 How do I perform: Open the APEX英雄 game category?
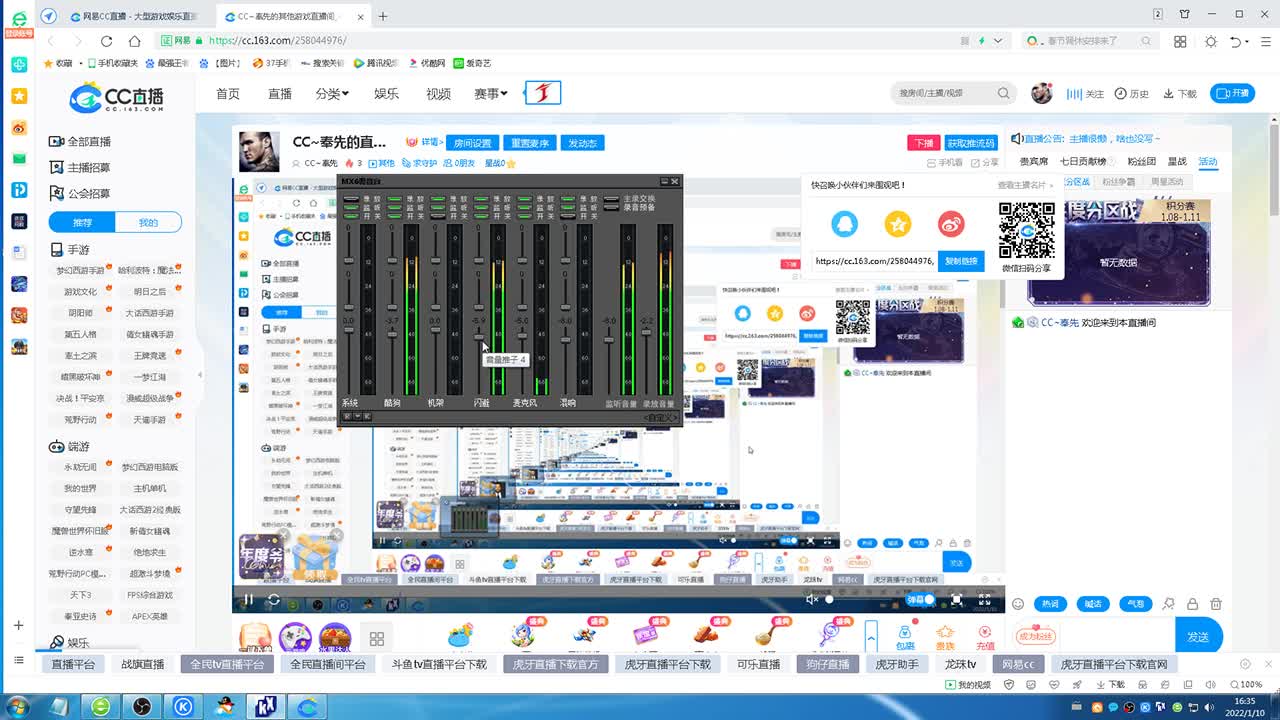(x=150, y=616)
